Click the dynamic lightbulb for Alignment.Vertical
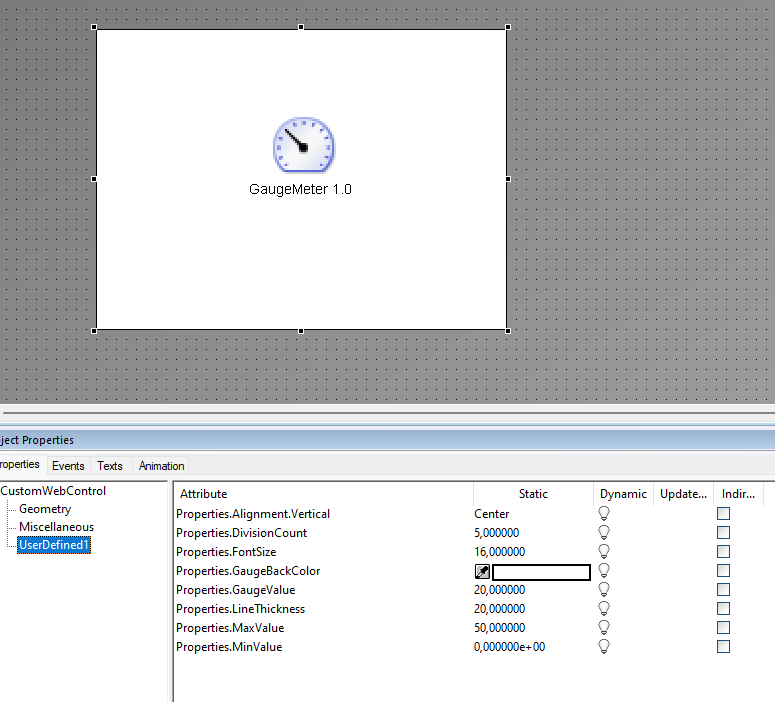Viewport: 775px width, 702px height. 604,513
